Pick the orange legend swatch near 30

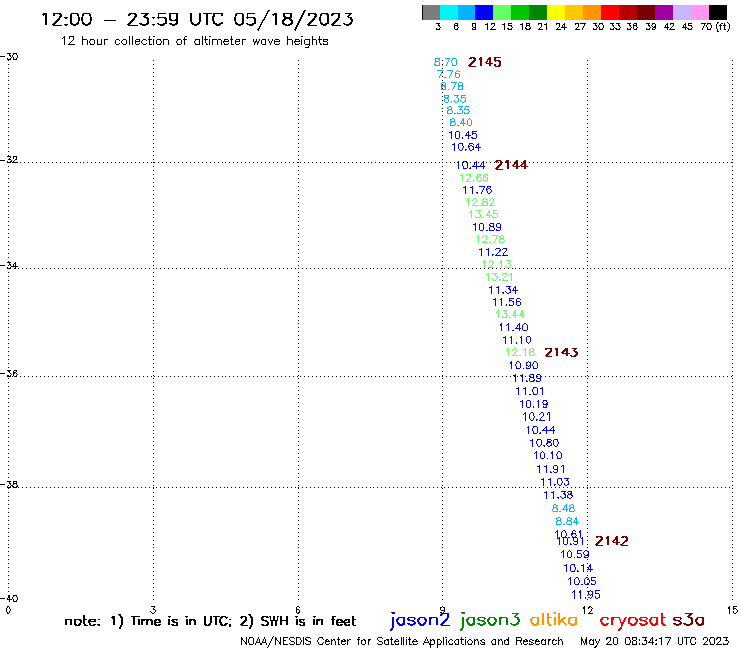(591, 12)
